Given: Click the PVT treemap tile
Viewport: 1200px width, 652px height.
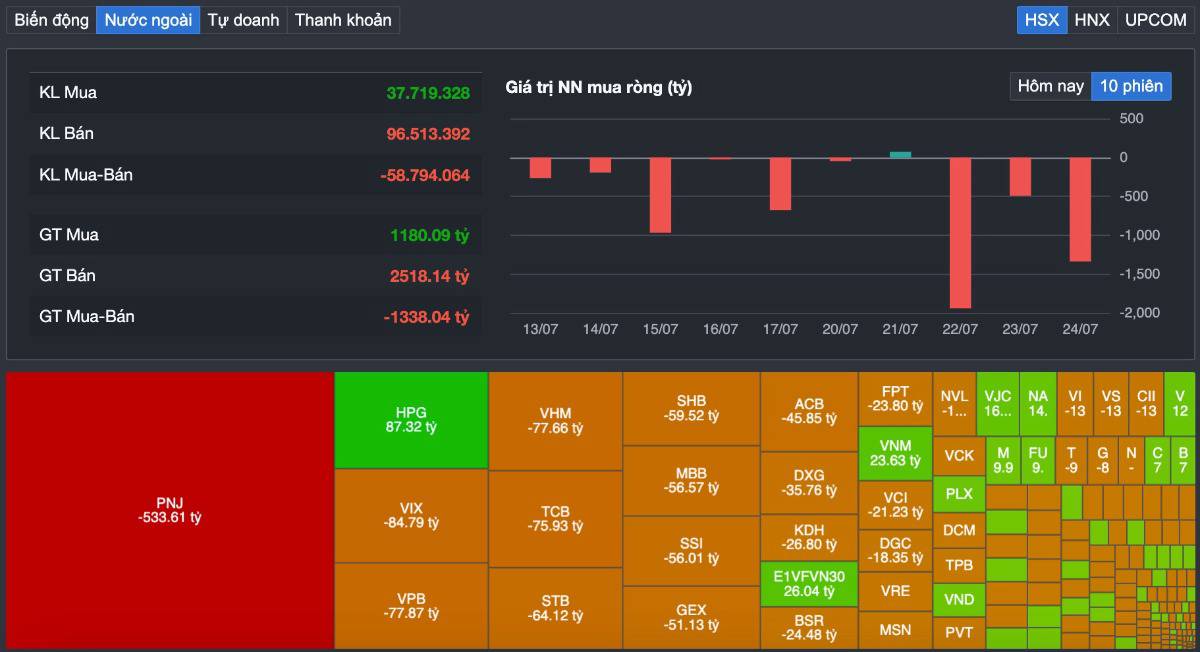Looking at the screenshot, I should [959, 632].
